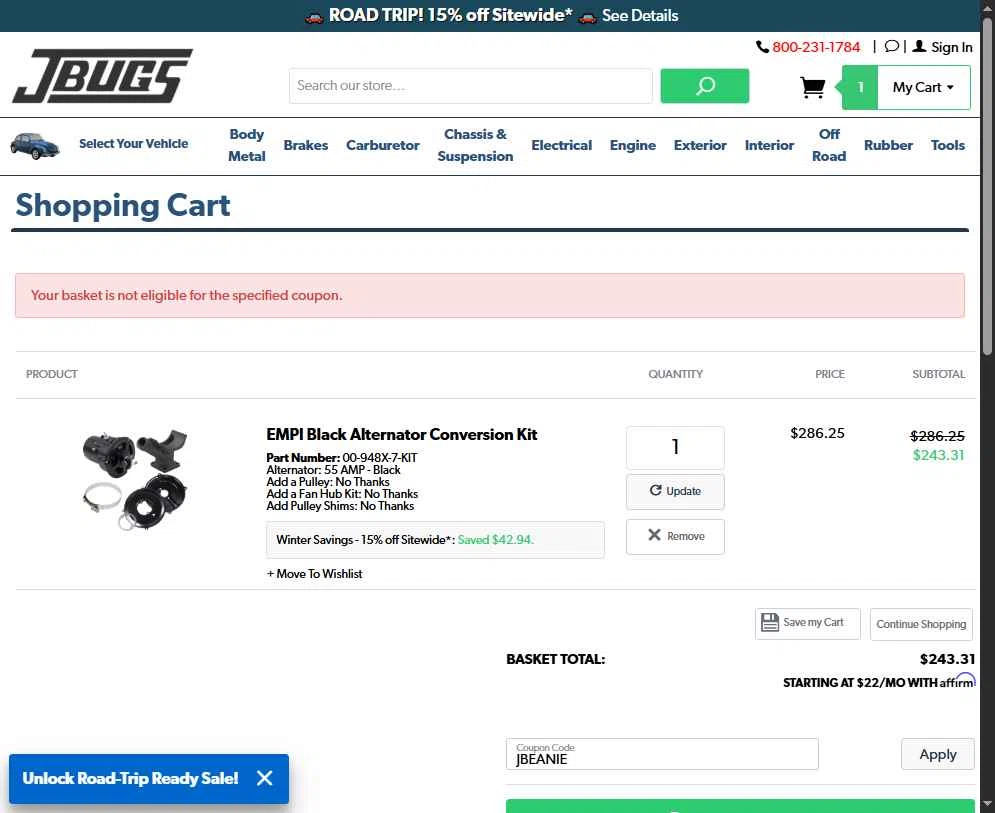Viewport: 995px width, 813px height.
Task: Click the discounted subtotal $243.31 in green
Action: point(938,455)
